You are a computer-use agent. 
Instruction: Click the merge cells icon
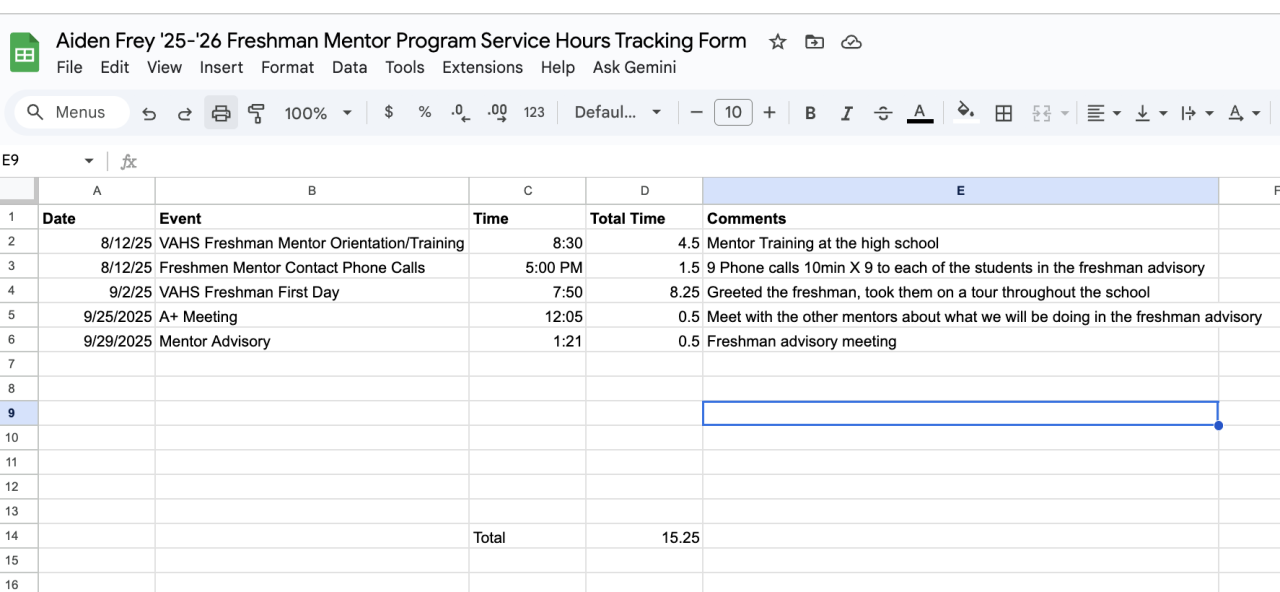(1041, 113)
